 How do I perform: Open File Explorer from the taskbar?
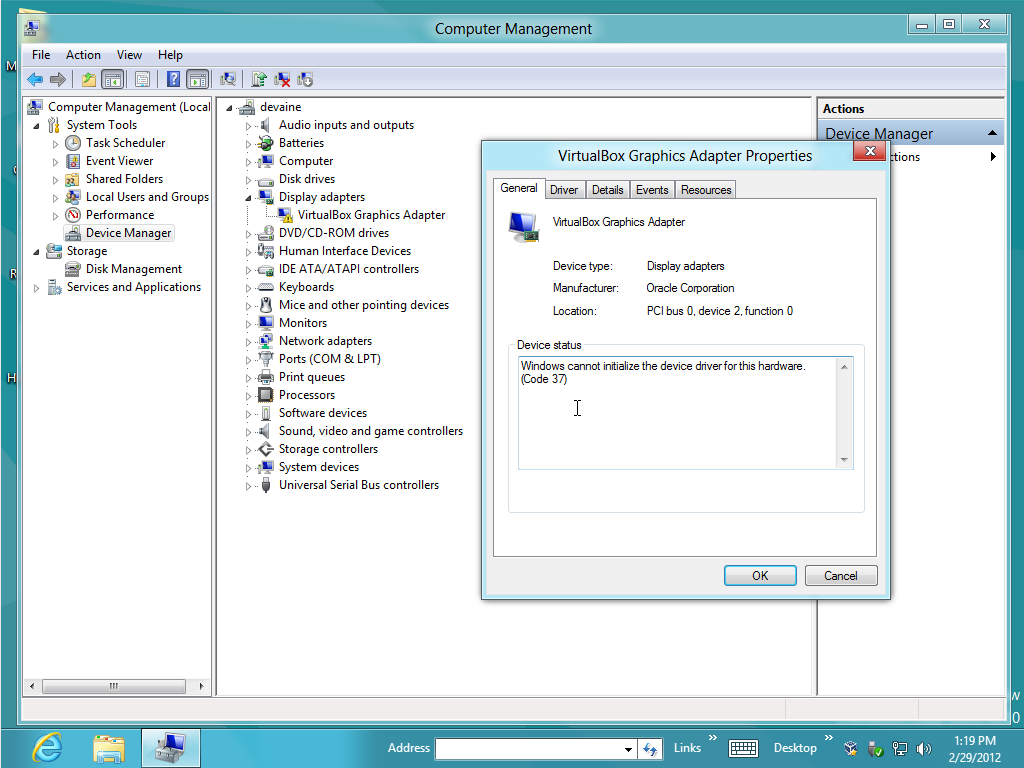(x=108, y=748)
